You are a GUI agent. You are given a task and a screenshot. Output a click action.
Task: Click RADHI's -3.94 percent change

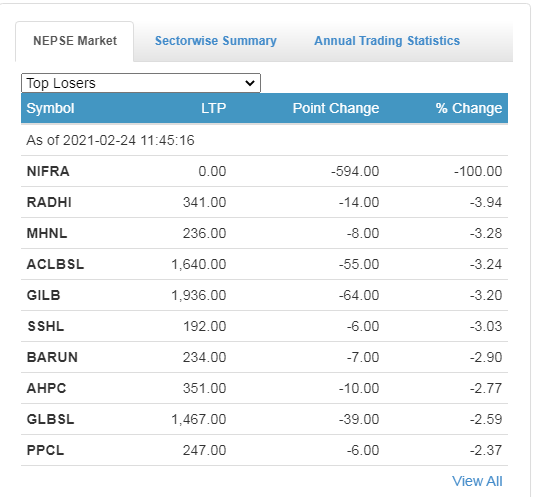[x=486, y=202]
